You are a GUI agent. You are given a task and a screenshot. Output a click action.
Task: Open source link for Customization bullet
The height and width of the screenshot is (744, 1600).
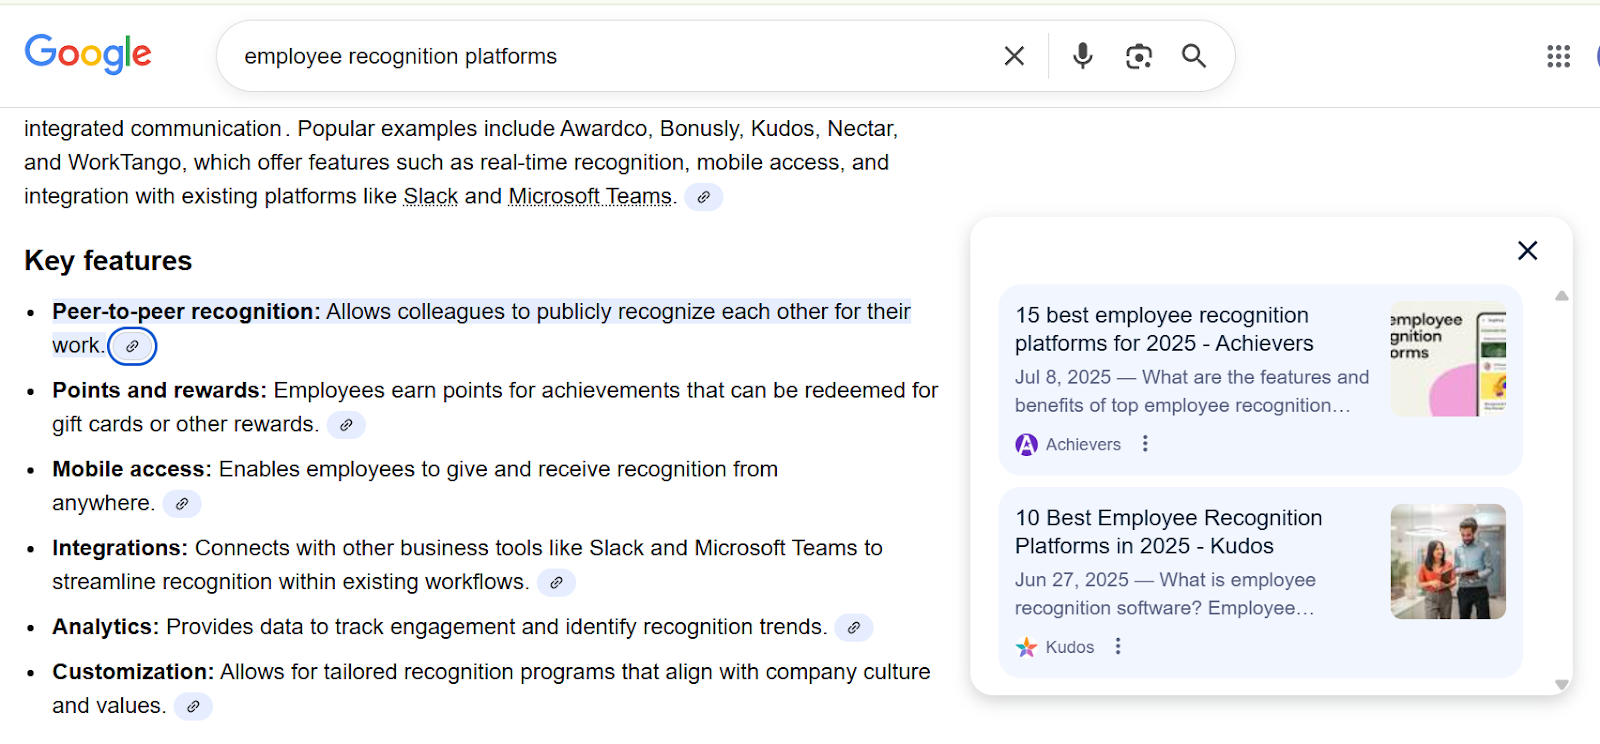click(x=193, y=707)
